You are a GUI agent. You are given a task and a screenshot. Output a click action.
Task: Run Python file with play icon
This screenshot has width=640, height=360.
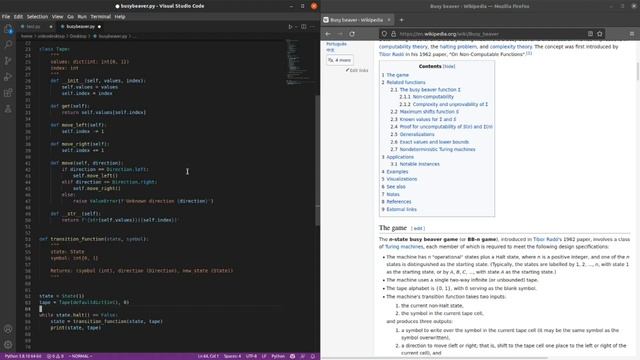[290, 27]
